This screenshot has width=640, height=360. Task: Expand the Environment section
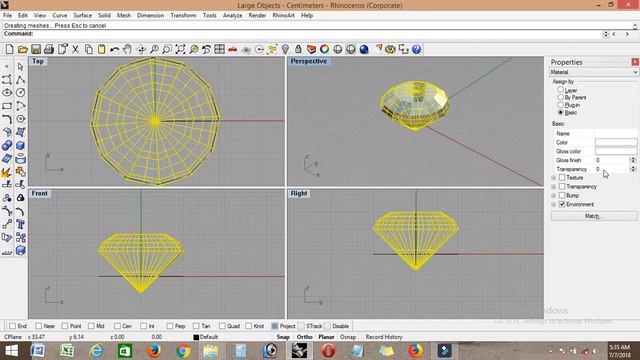pos(553,204)
